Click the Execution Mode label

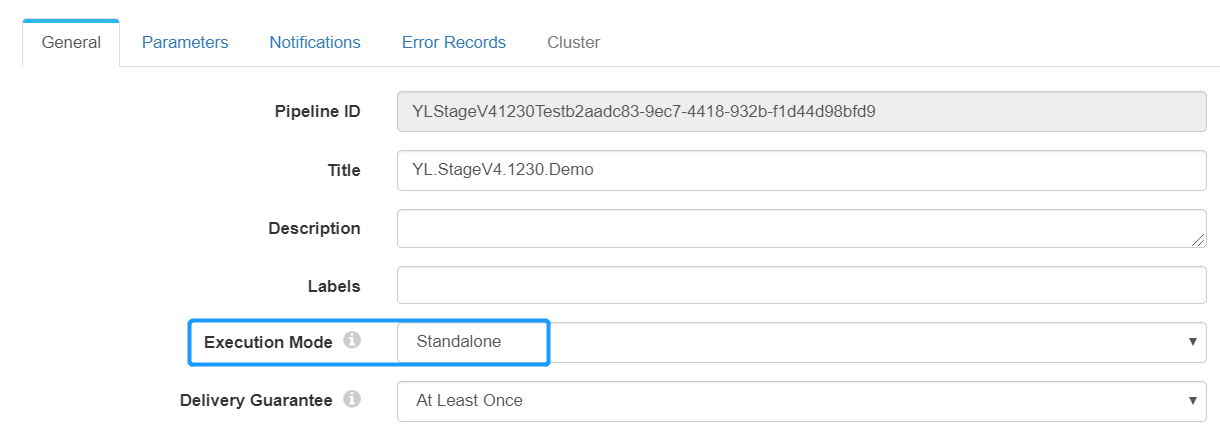(x=268, y=342)
